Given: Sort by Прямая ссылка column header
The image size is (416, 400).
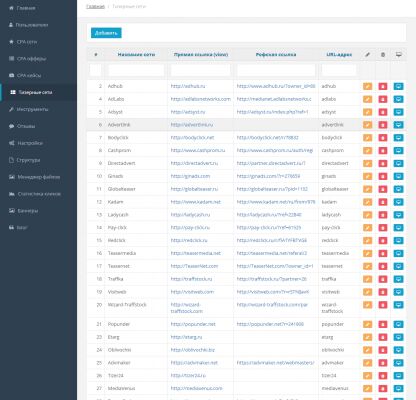Looking at the screenshot, I should [201, 54].
